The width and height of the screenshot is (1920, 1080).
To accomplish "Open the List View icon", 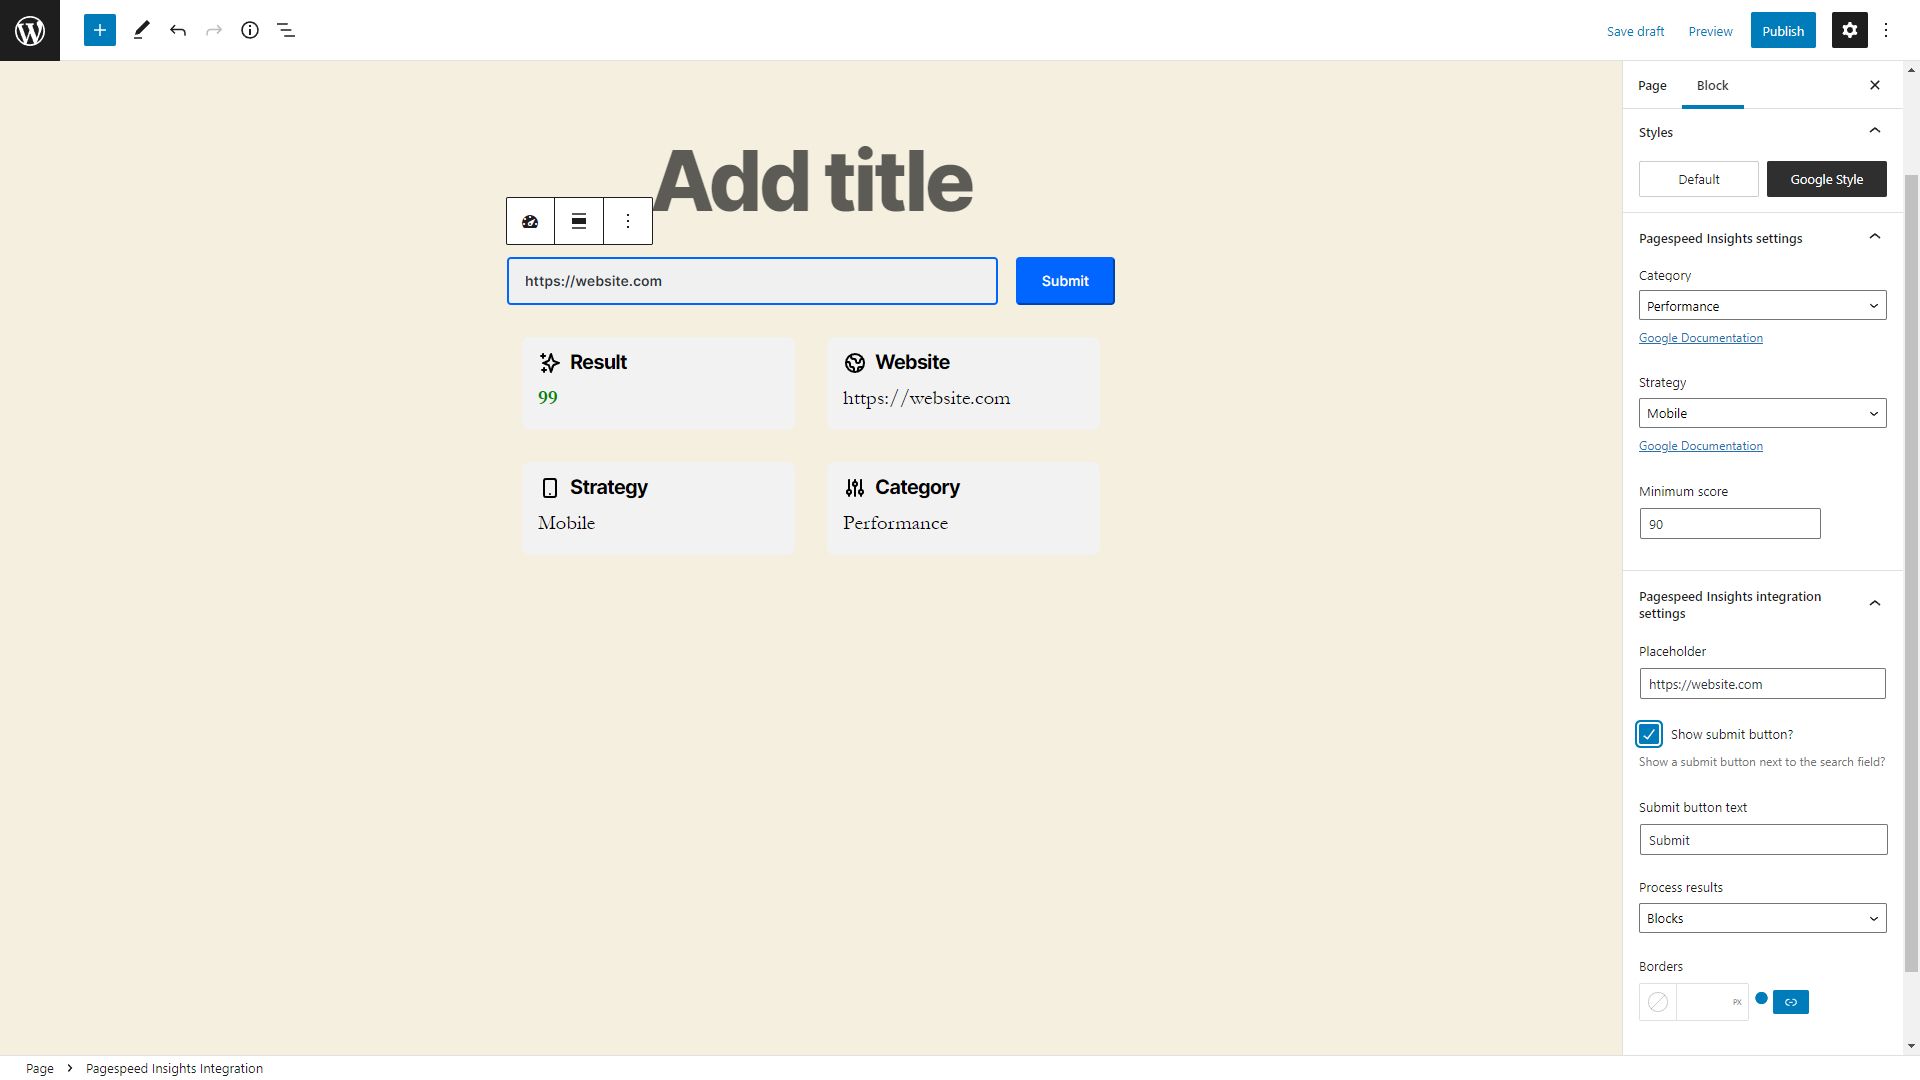I will coord(286,30).
